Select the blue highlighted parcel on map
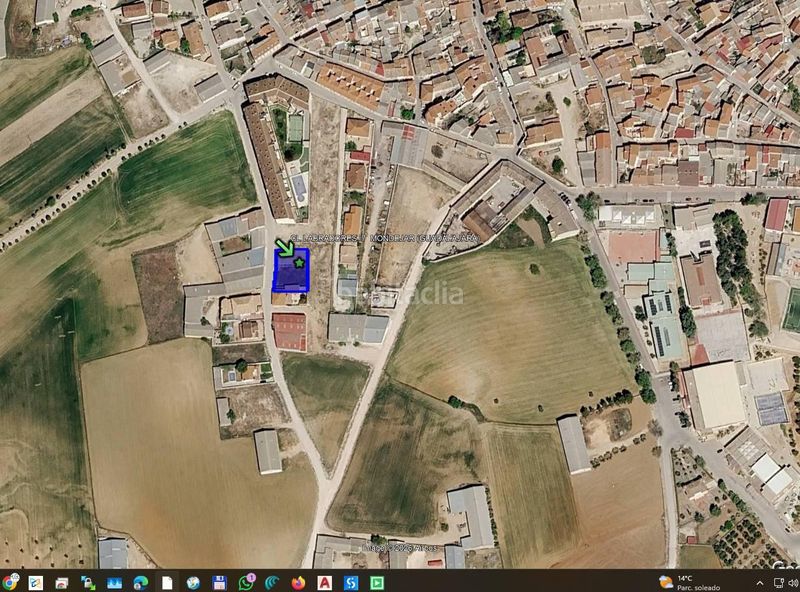Viewport: 800px width, 592px height. [290, 270]
